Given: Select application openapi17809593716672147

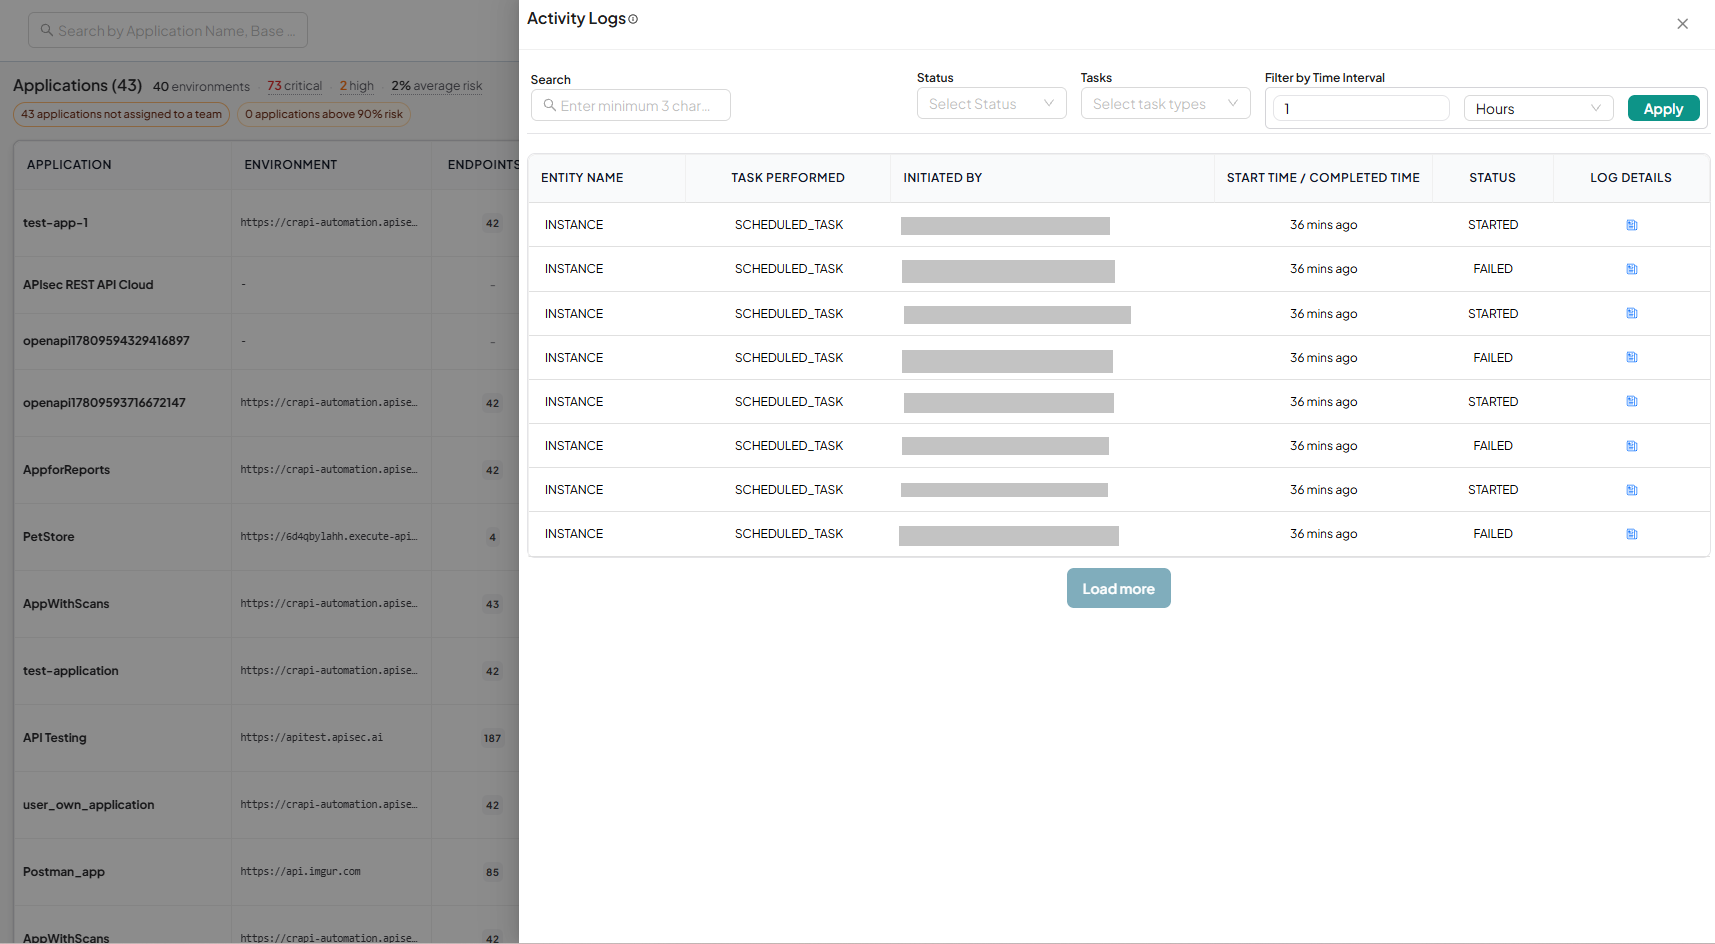Looking at the screenshot, I should coord(104,403).
